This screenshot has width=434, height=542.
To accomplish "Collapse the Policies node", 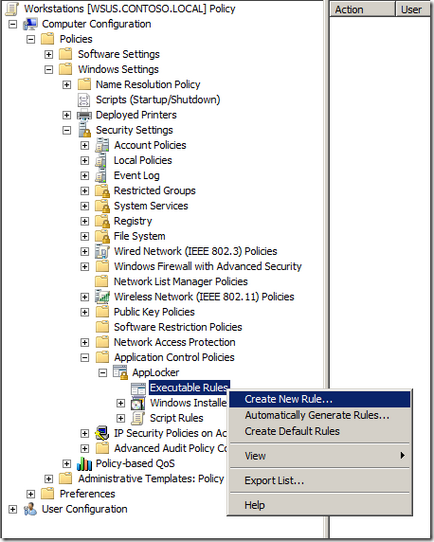I will tap(31, 39).
